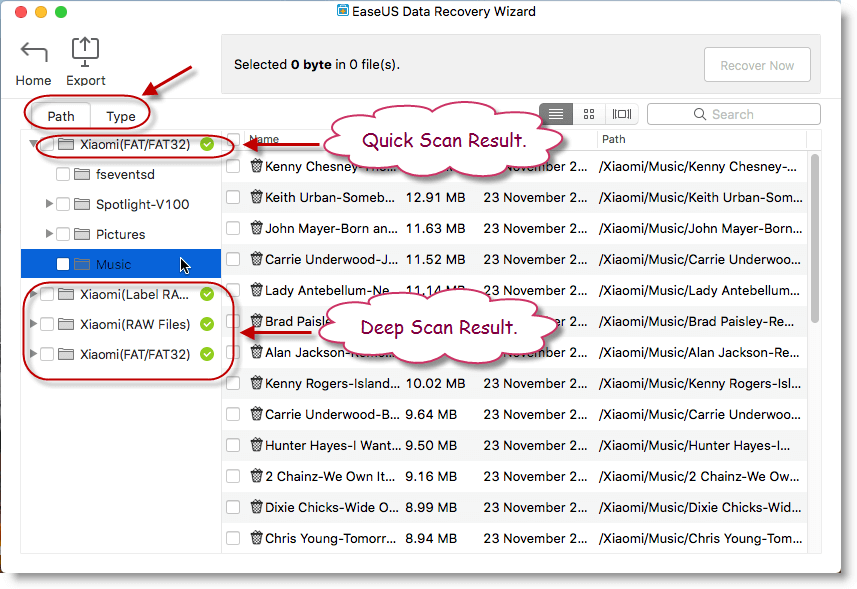Switch to cover flow view icon

(x=621, y=114)
